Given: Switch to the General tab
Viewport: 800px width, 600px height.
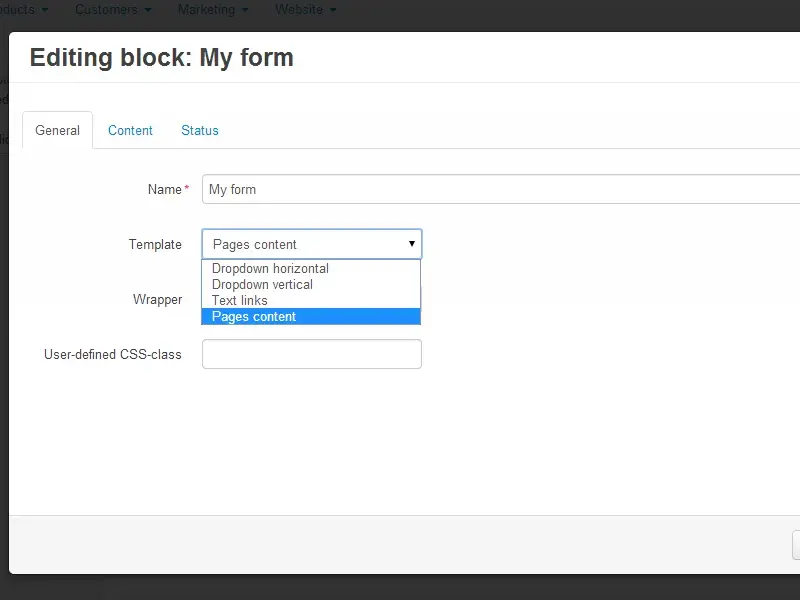Looking at the screenshot, I should pos(57,131).
